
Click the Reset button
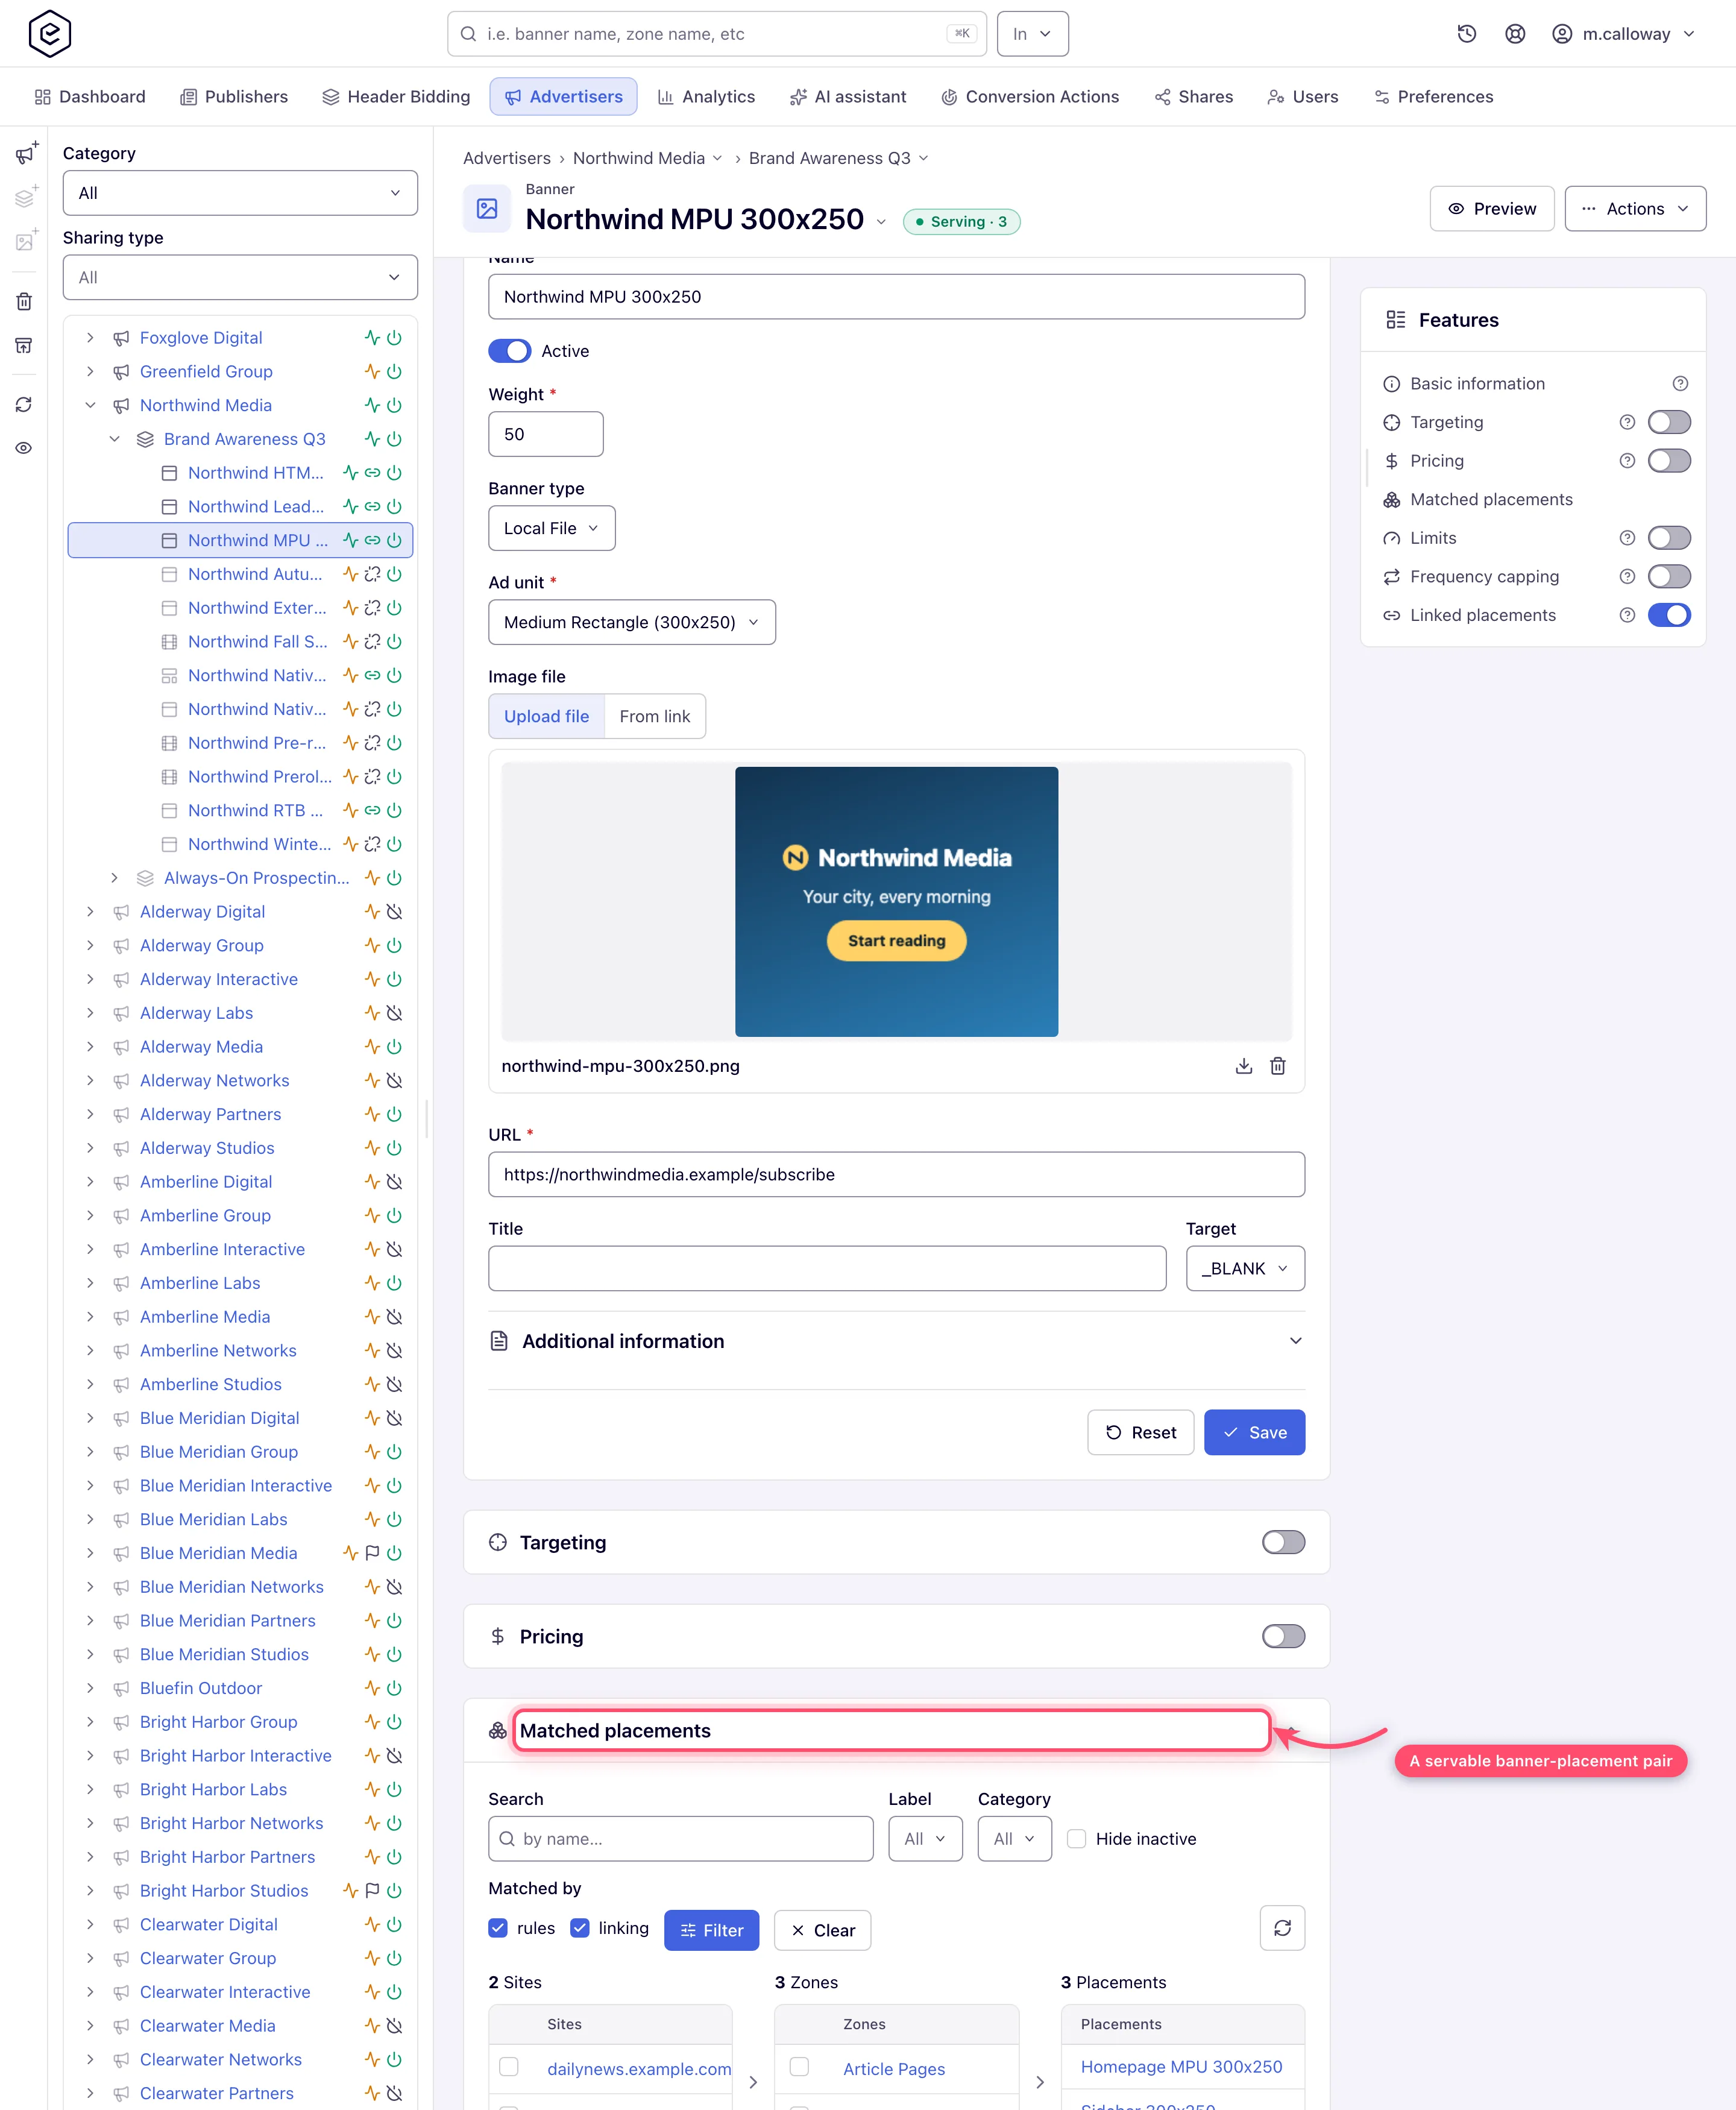pos(1140,1432)
